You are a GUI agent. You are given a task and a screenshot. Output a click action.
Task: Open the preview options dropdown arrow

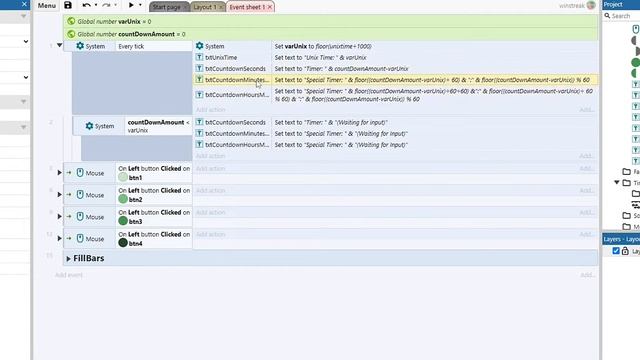click(x=140, y=5)
